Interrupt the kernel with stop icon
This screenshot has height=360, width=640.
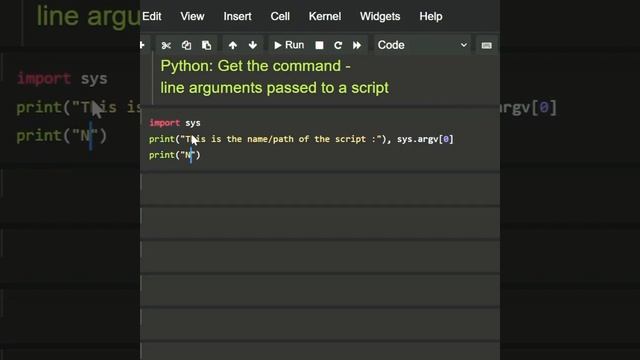click(319, 45)
